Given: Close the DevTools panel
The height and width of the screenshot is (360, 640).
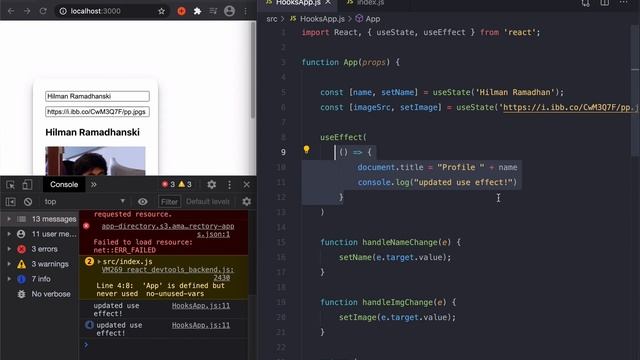Looking at the screenshot, I should (247, 184).
